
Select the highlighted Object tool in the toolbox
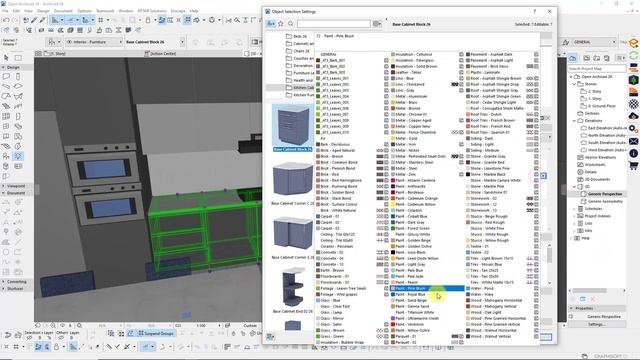(x=18, y=156)
